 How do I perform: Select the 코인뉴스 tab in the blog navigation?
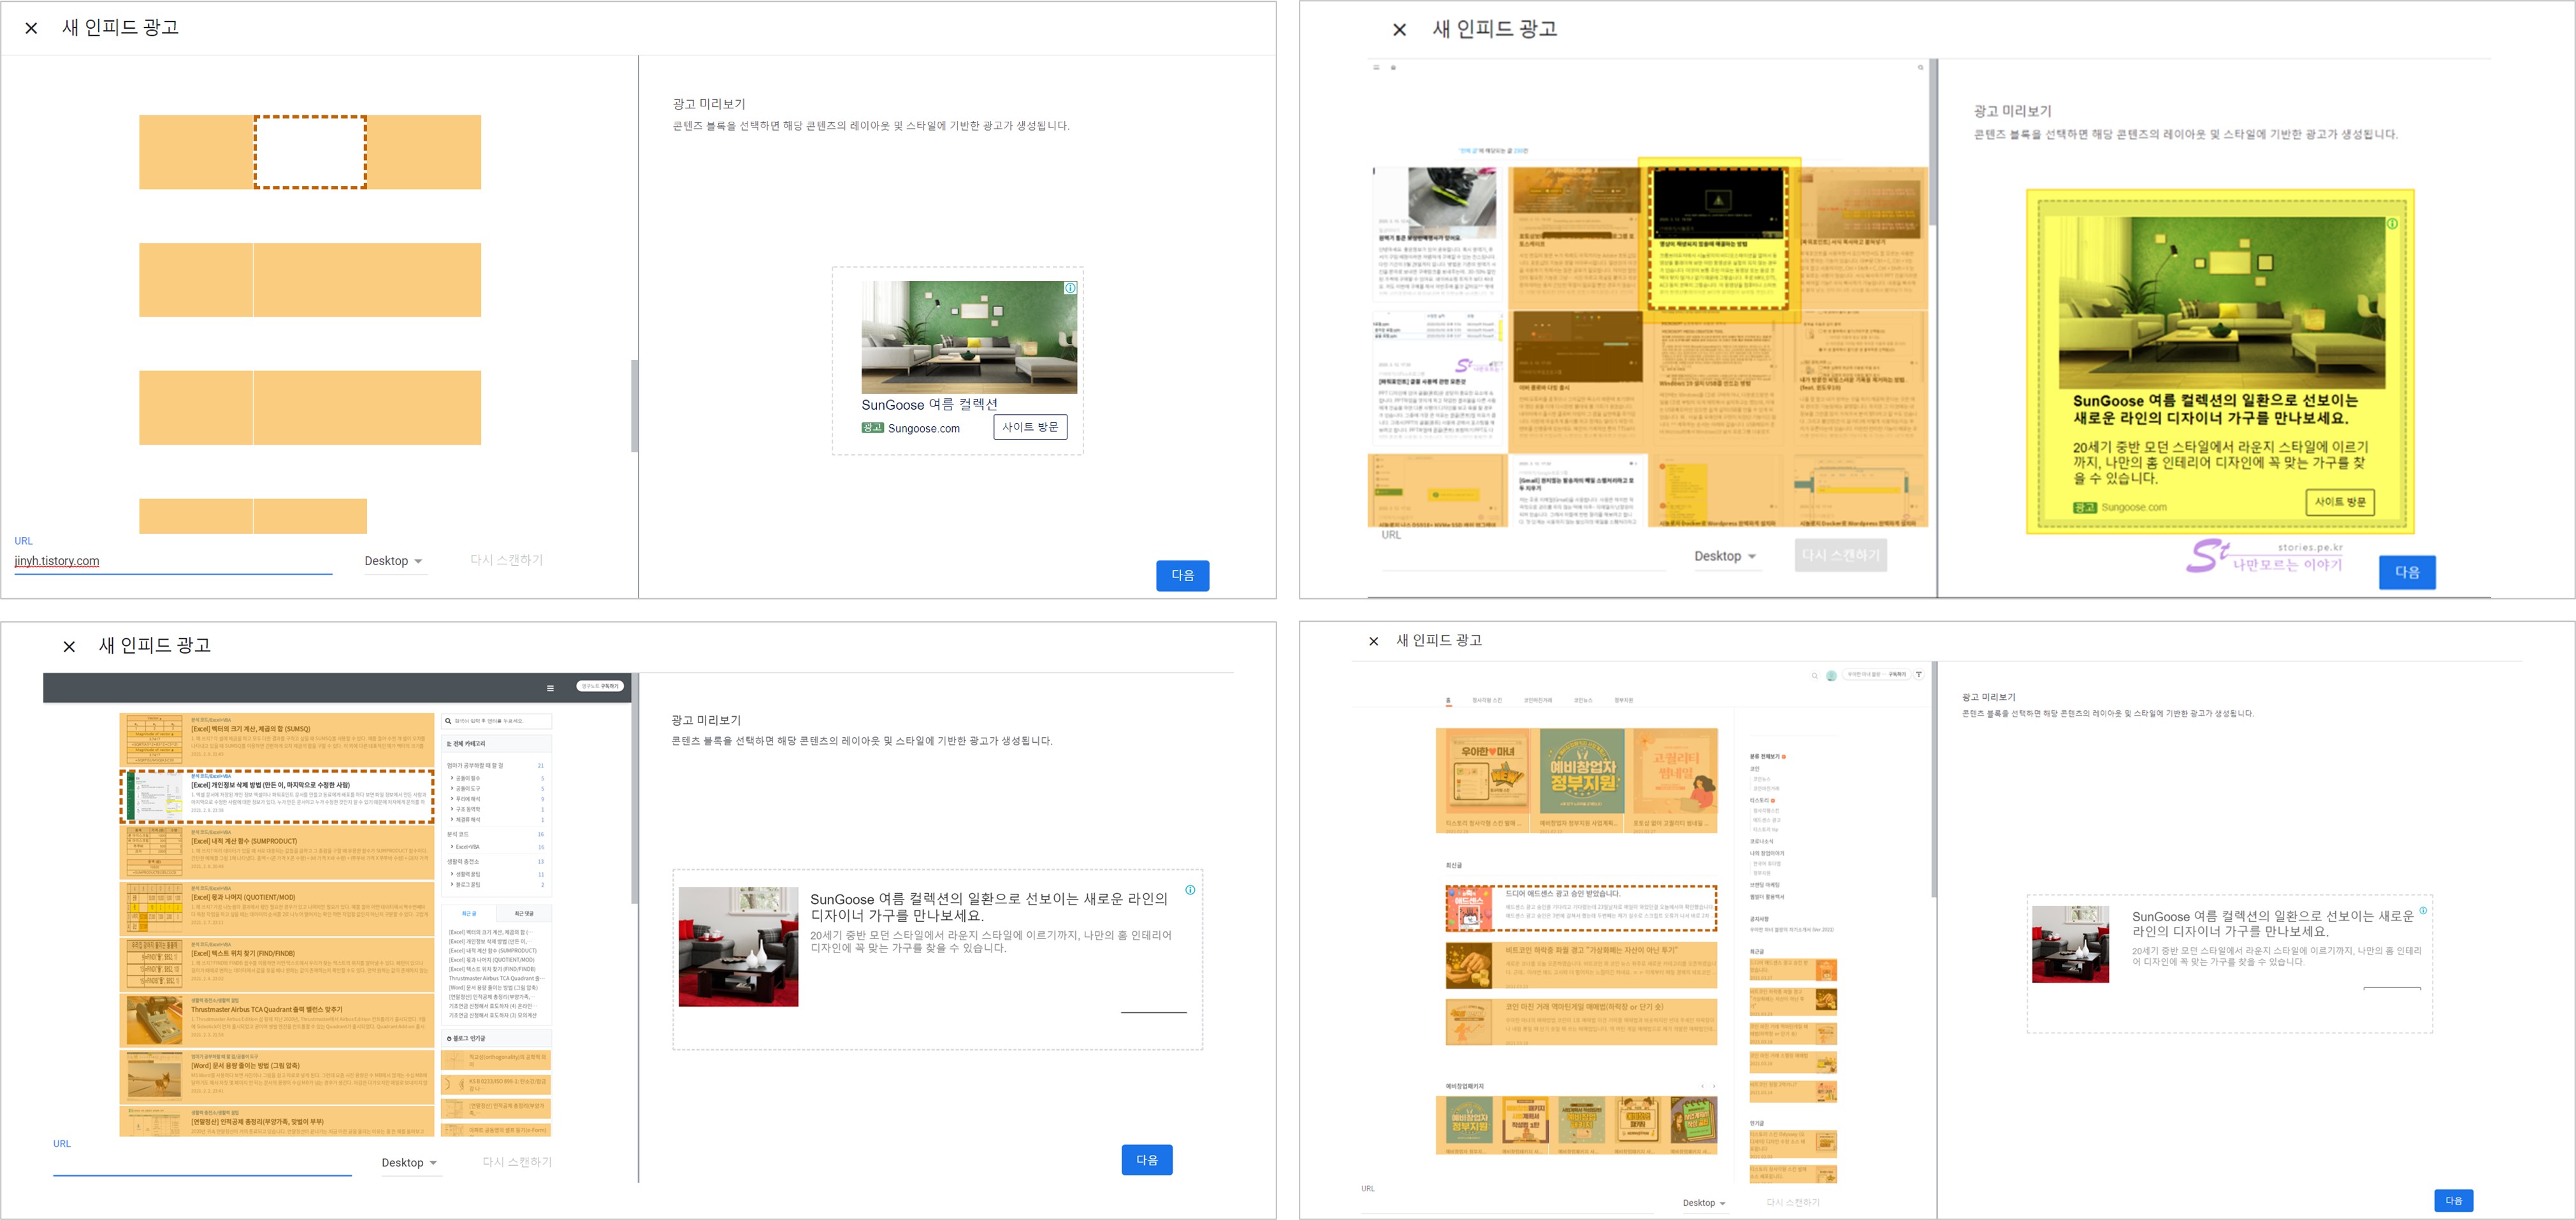click(x=1583, y=700)
